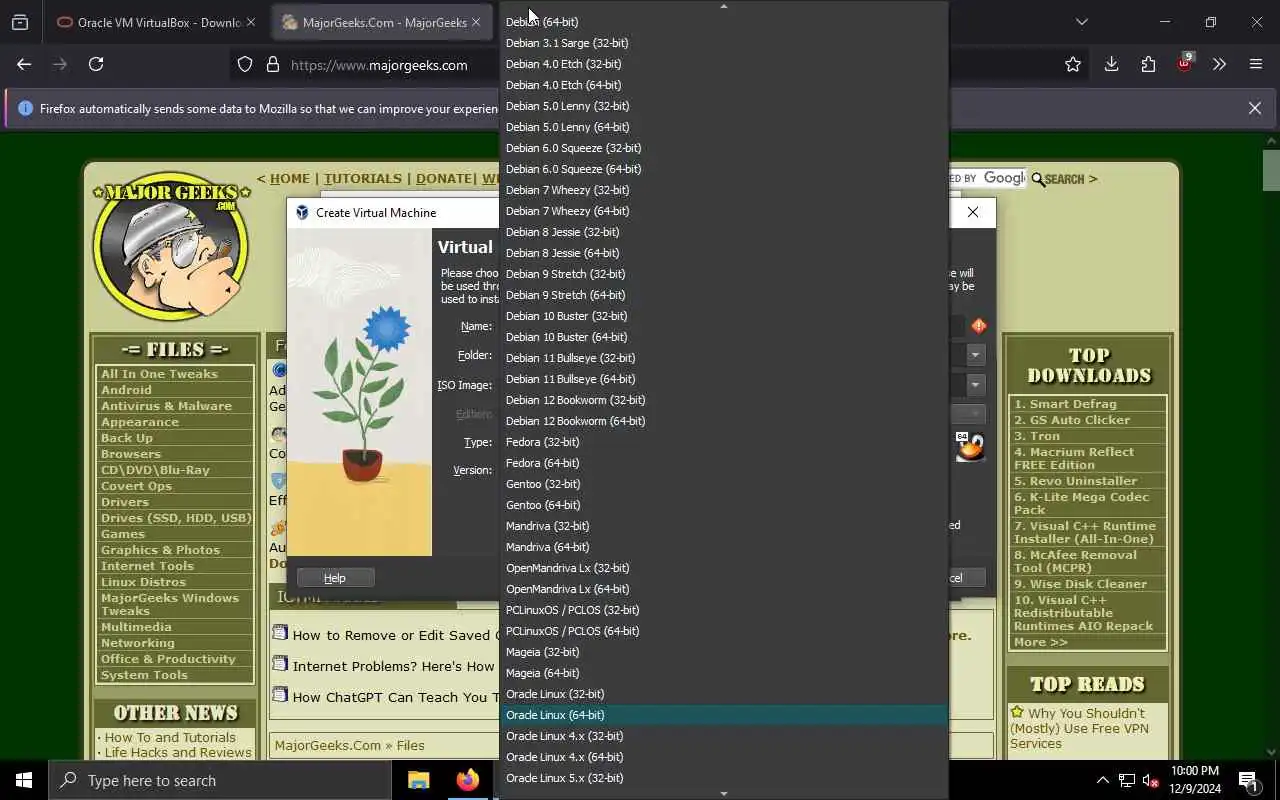
Task: Open Antivirus & Malware category
Action: point(166,406)
